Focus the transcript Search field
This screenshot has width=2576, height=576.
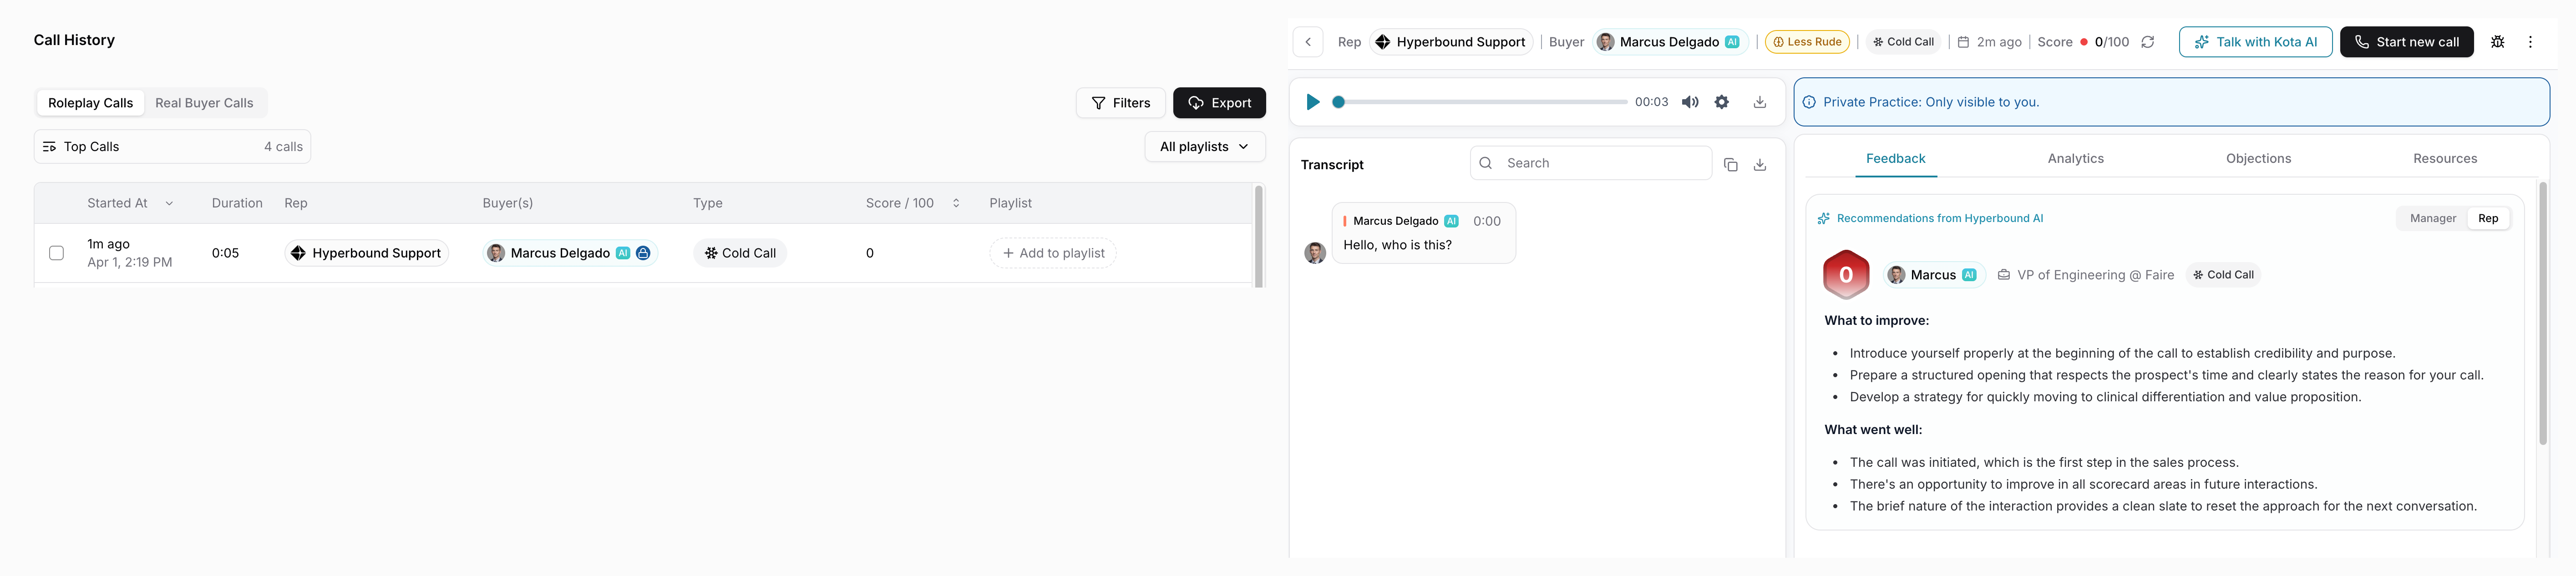(1591, 163)
